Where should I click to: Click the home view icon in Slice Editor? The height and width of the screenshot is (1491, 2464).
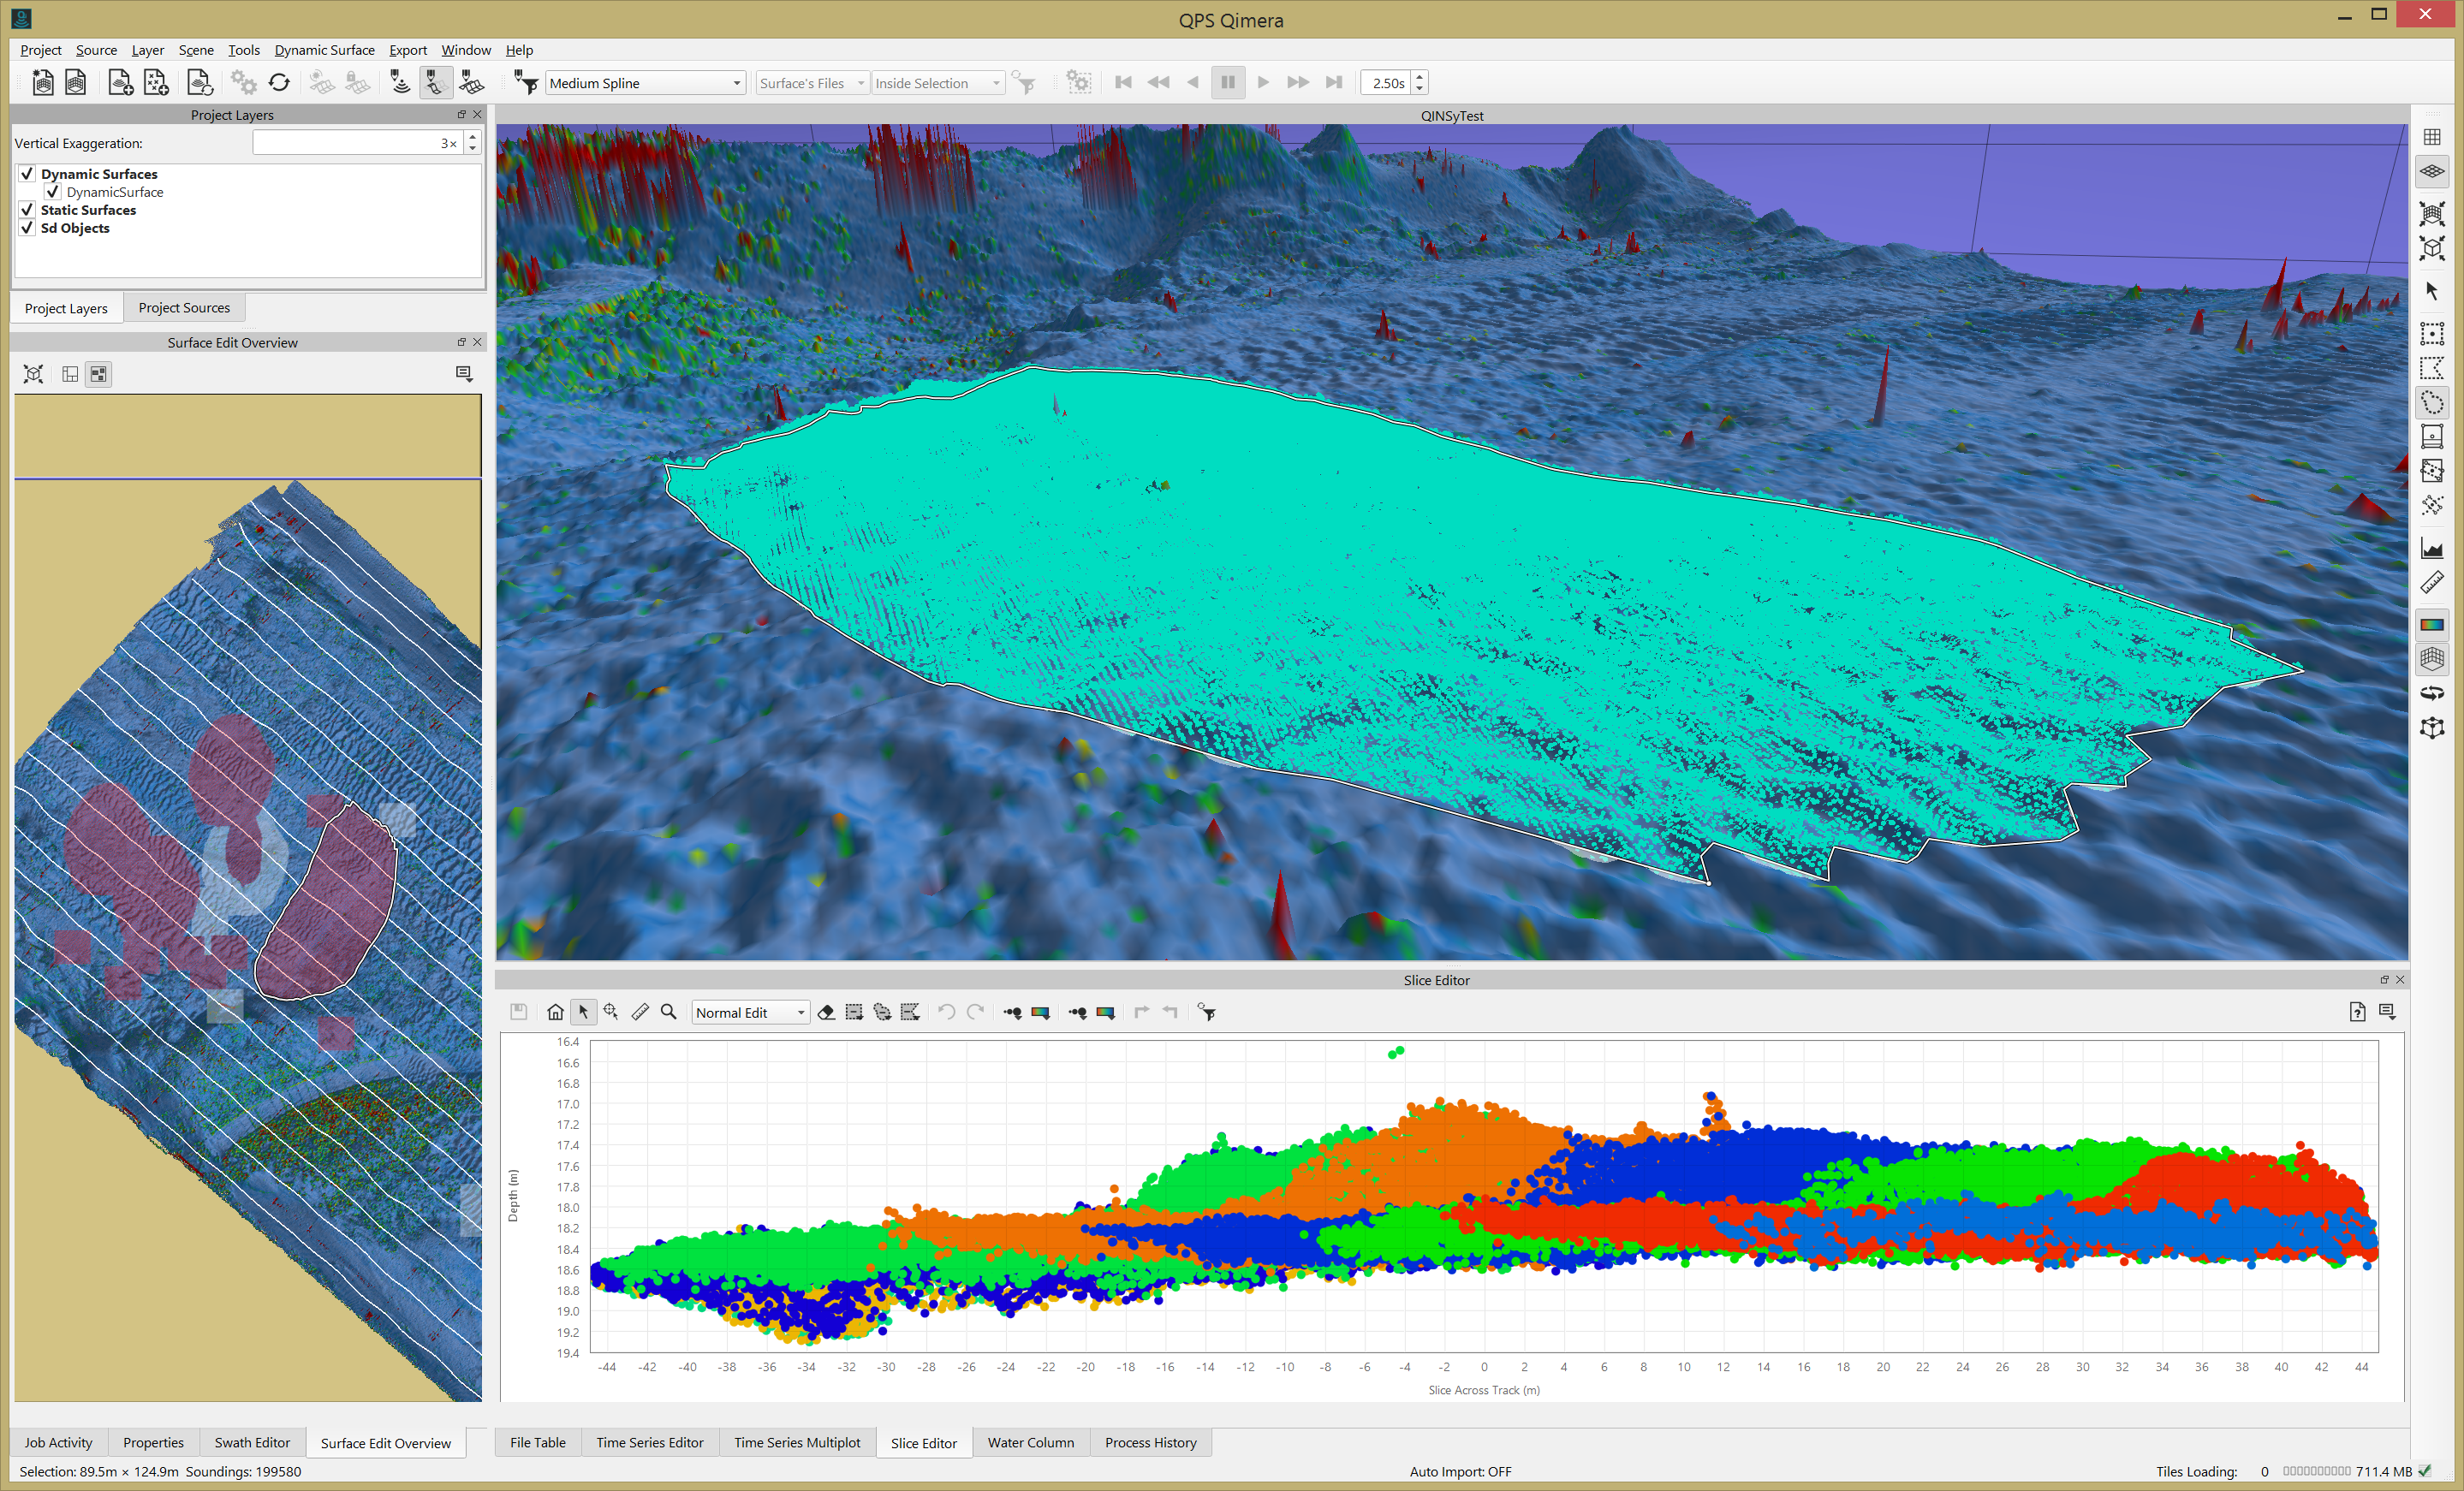555,1012
